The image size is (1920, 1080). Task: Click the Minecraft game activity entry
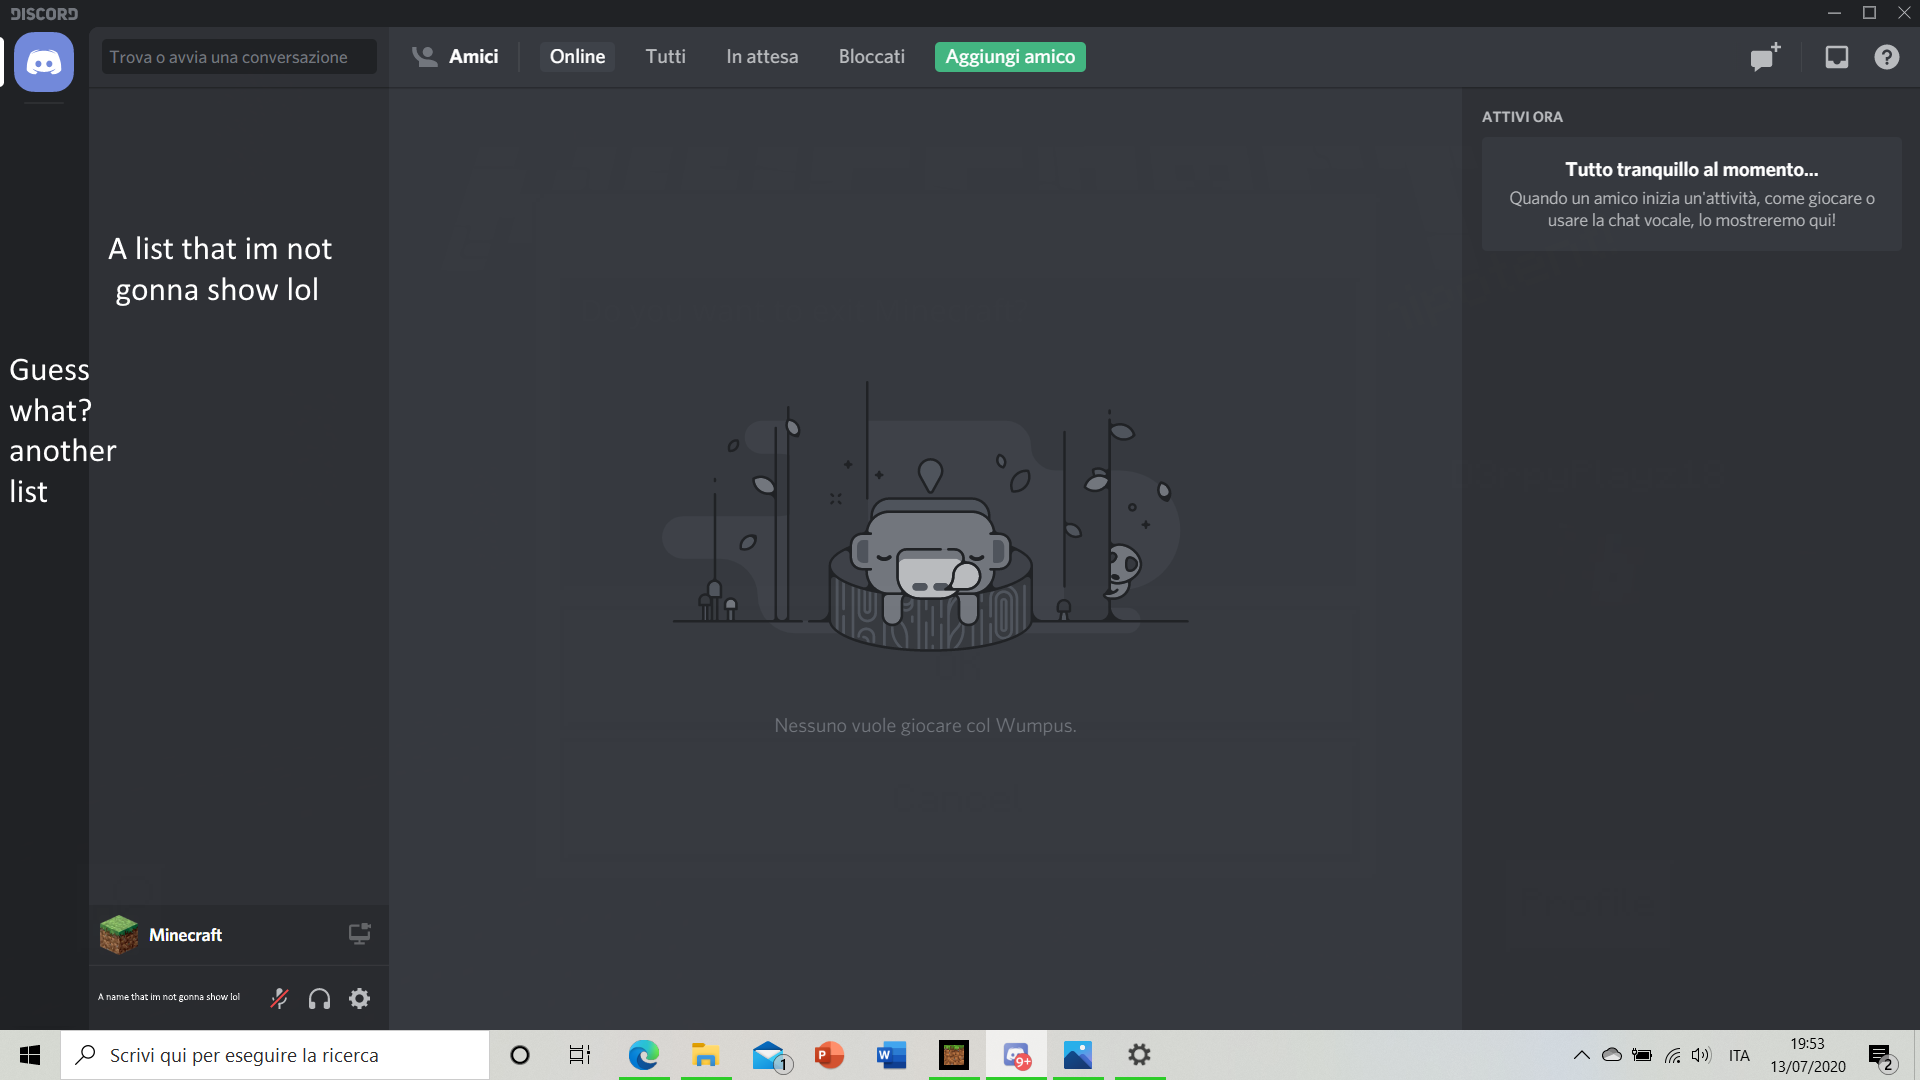point(238,935)
